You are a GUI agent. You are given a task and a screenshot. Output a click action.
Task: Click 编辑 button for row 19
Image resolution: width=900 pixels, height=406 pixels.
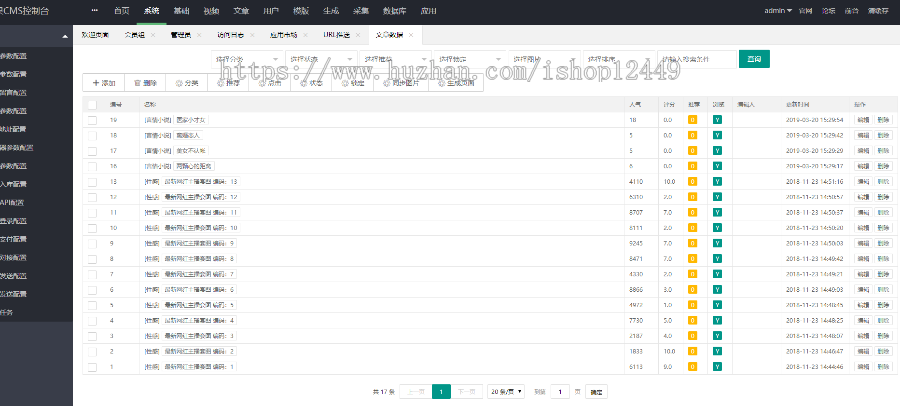[863, 120]
